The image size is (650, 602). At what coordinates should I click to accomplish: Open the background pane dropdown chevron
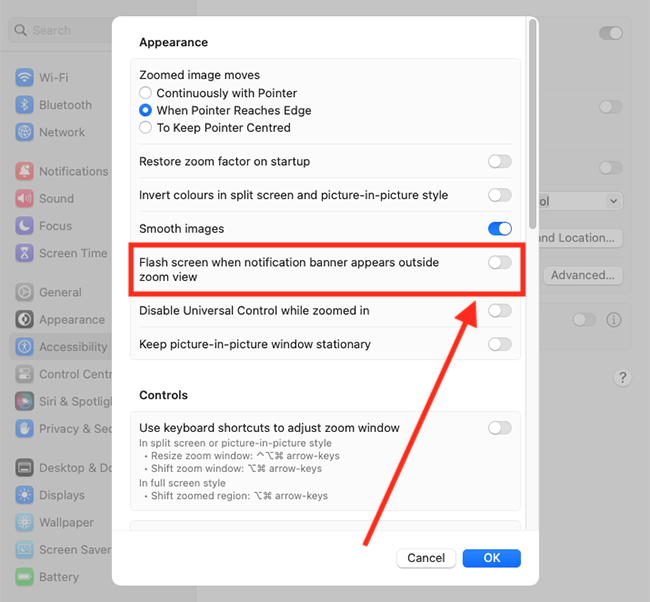614,201
